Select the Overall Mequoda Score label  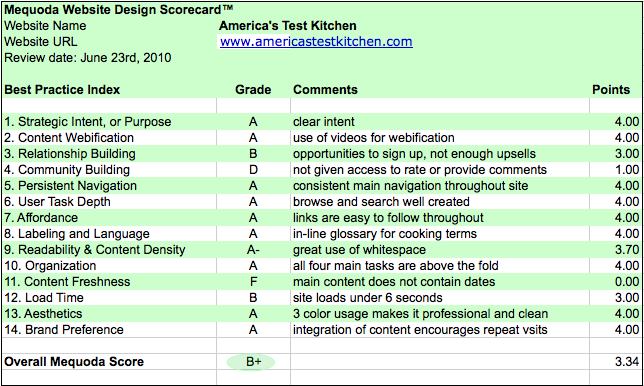coord(74,362)
